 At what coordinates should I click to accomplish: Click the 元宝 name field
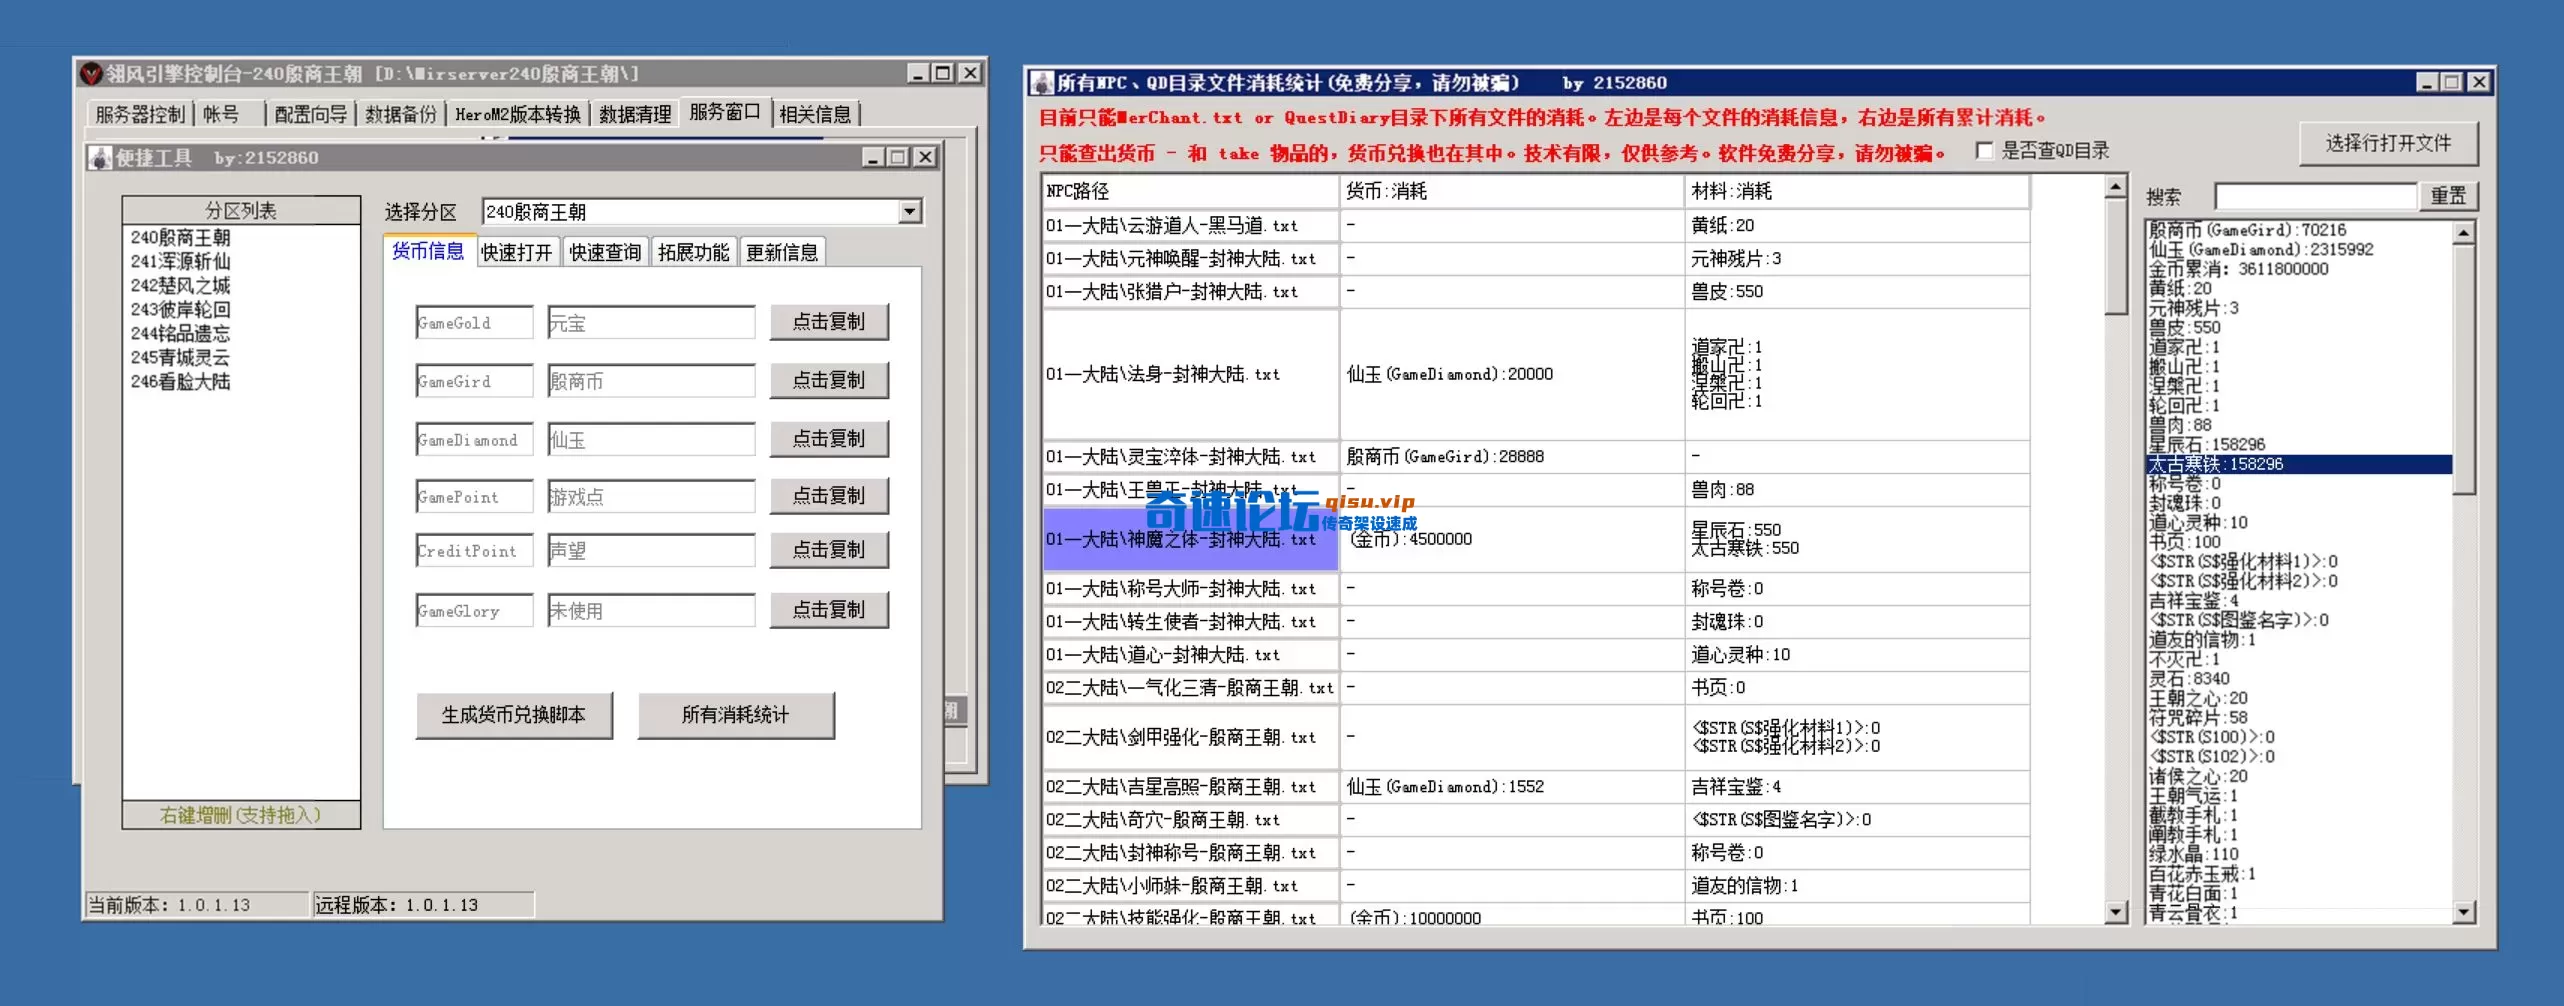651,323
